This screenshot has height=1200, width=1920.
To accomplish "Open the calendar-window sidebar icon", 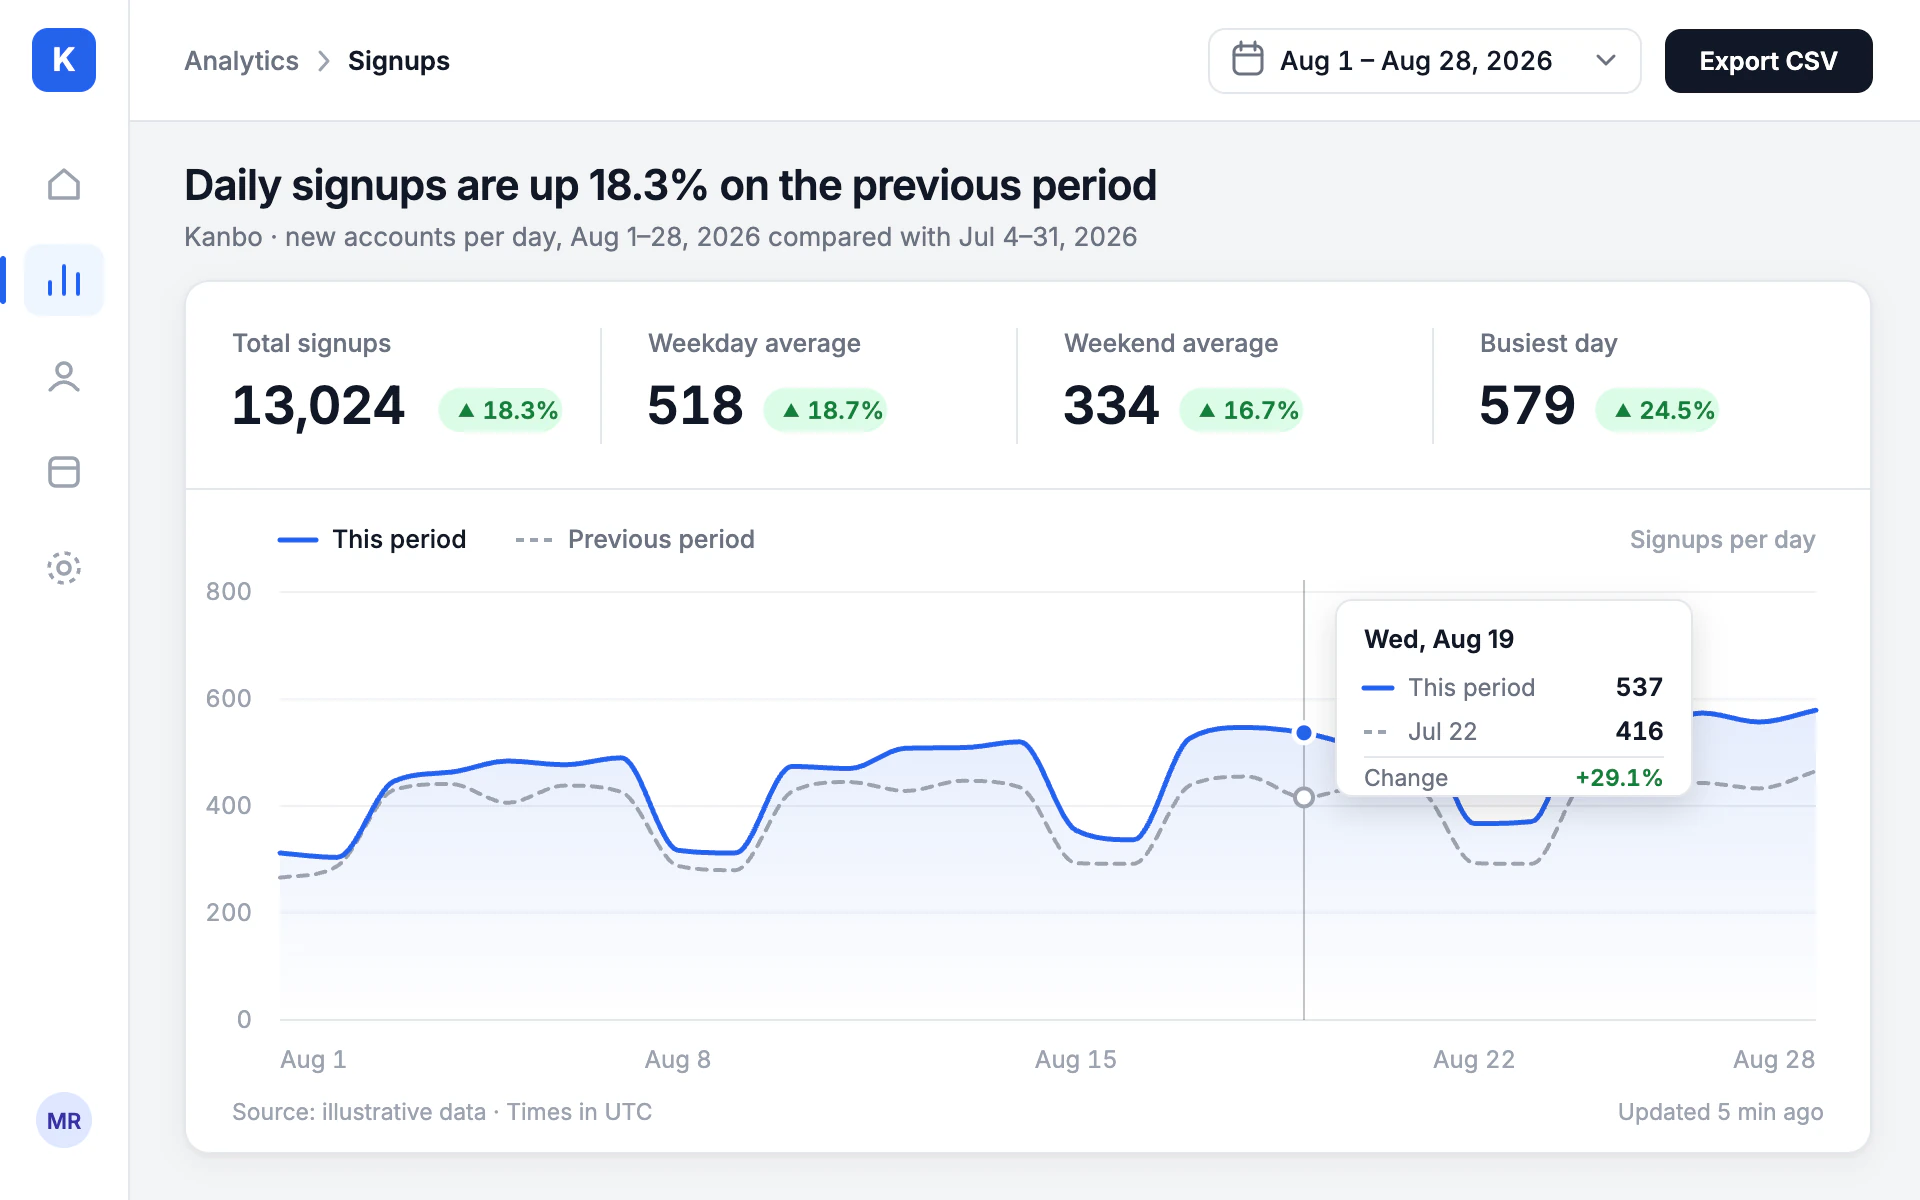I will coord(64,472).
